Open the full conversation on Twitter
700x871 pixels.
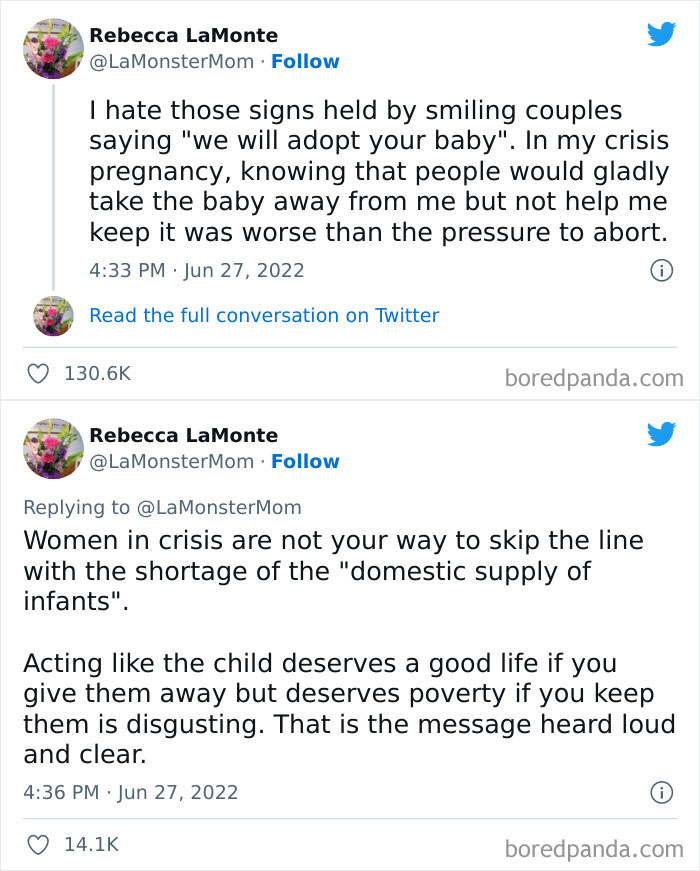264,316
